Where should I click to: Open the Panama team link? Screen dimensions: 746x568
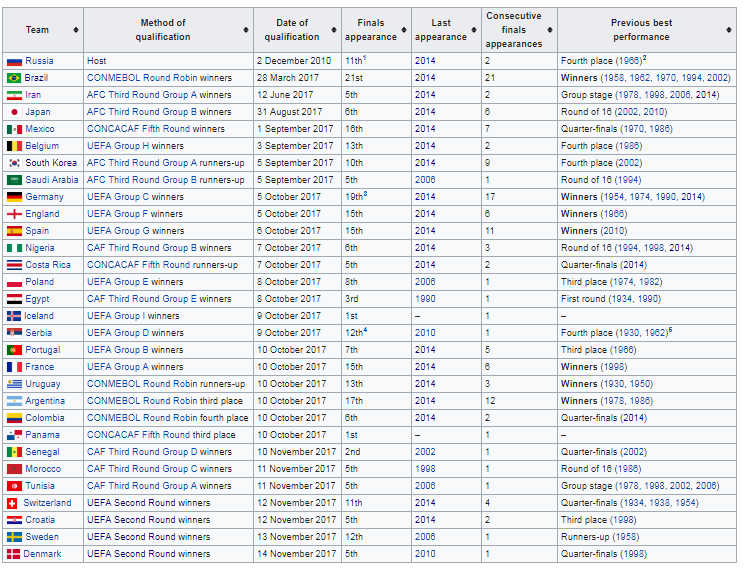42,435
